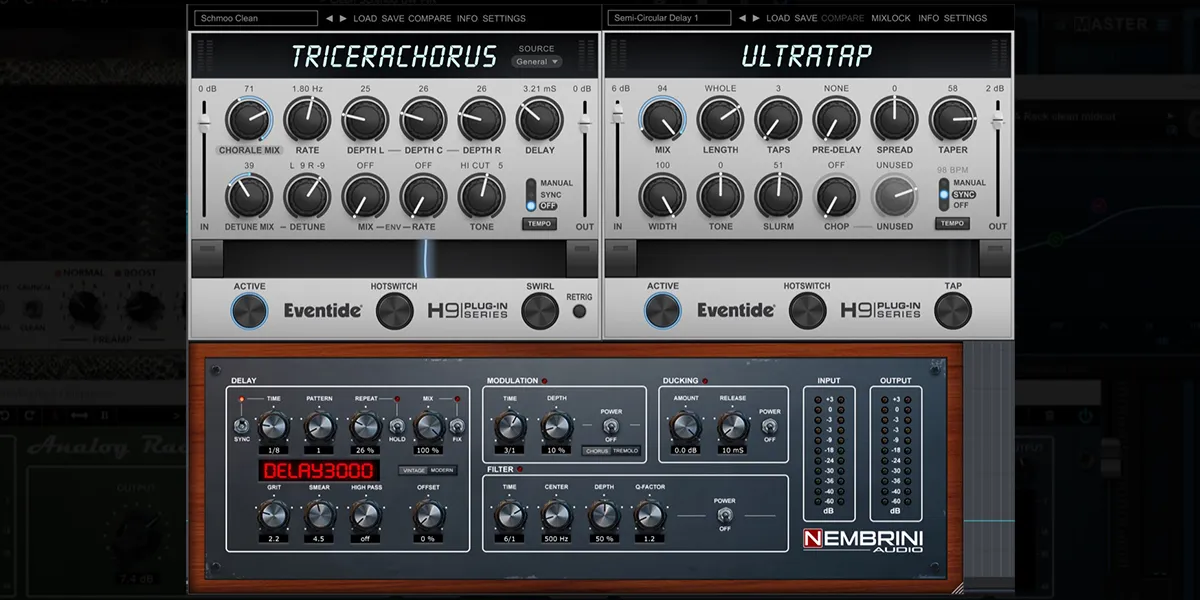Image resolution: width=1200 pixels, height=600 pixels.
Task: Open the Schmoo Clean preset selector
Action: [x=255, y=18]
